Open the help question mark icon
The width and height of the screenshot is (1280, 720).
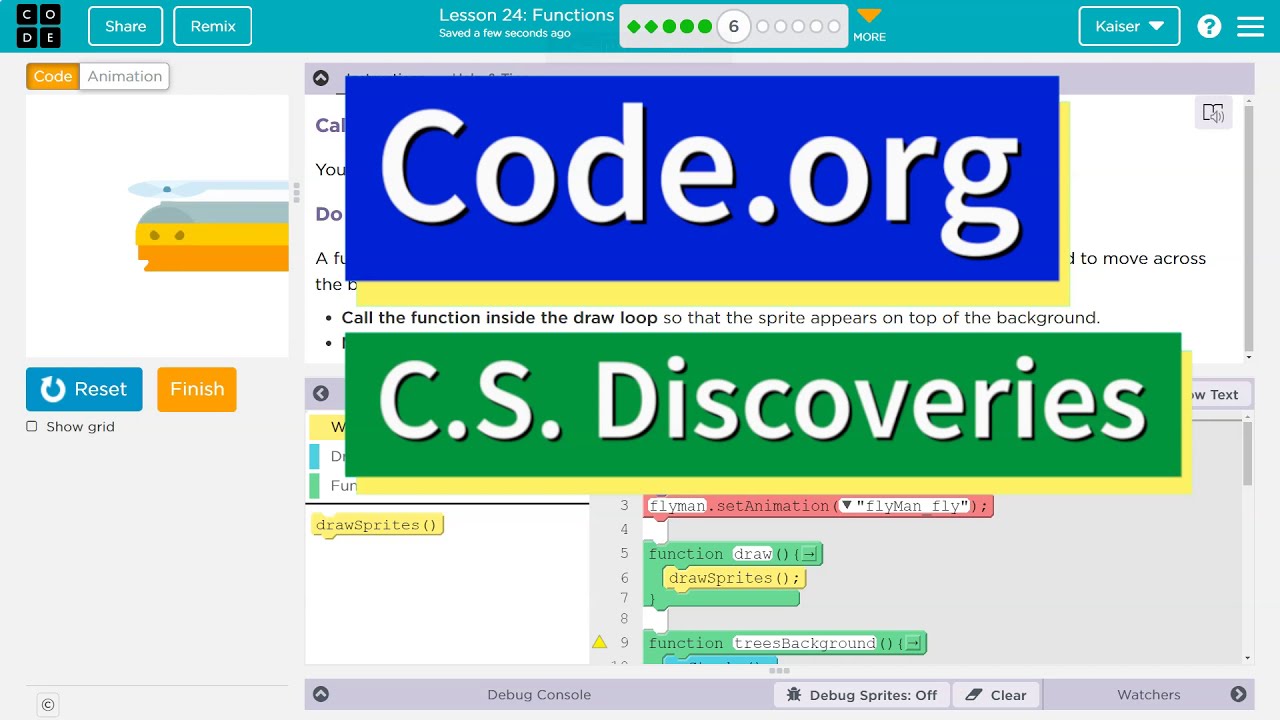tap(1209, 26)
